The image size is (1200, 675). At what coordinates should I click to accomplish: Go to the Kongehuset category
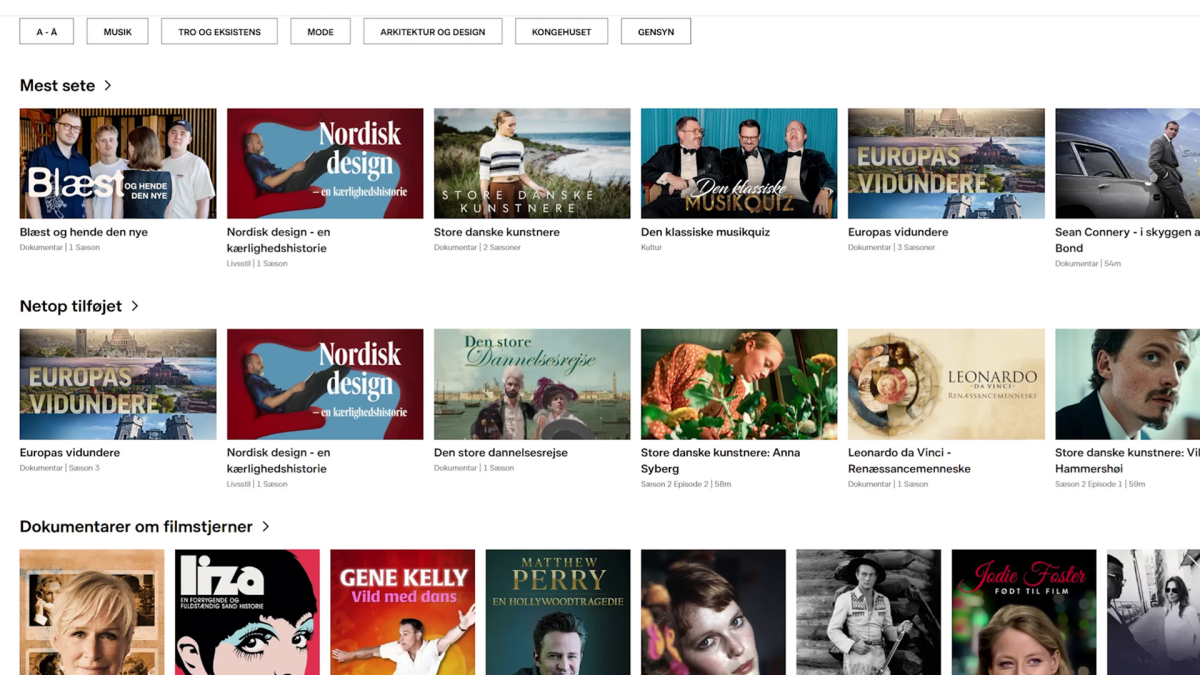(561, 32)
